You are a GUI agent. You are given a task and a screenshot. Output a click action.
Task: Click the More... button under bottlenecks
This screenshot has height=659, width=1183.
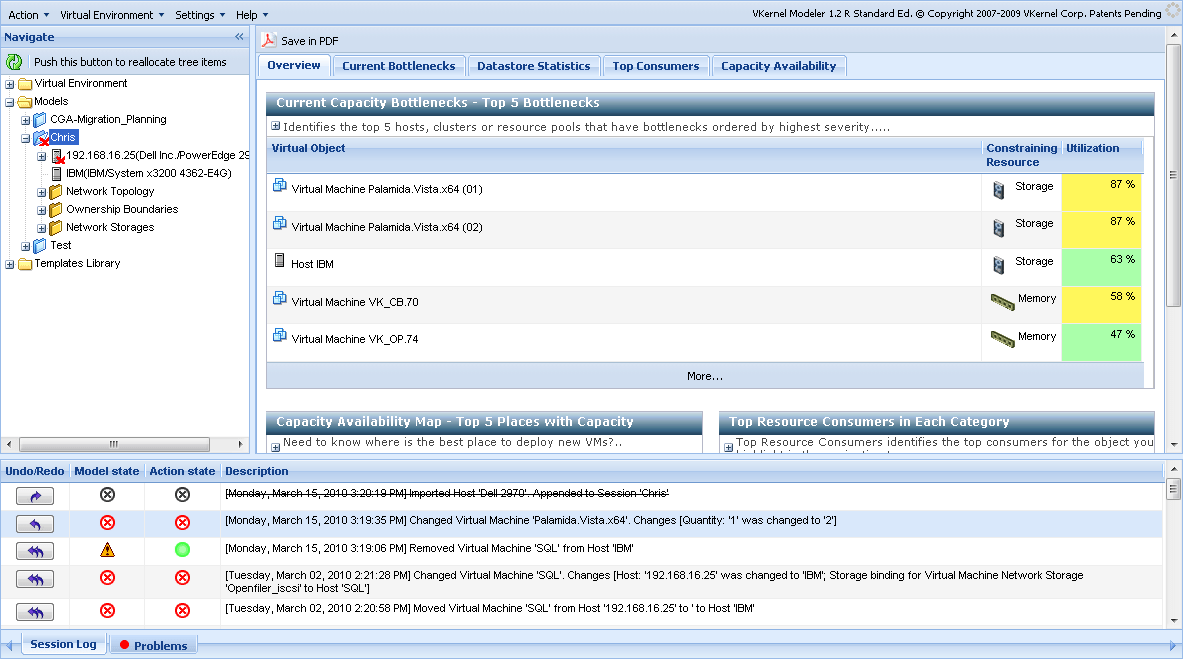705,376
